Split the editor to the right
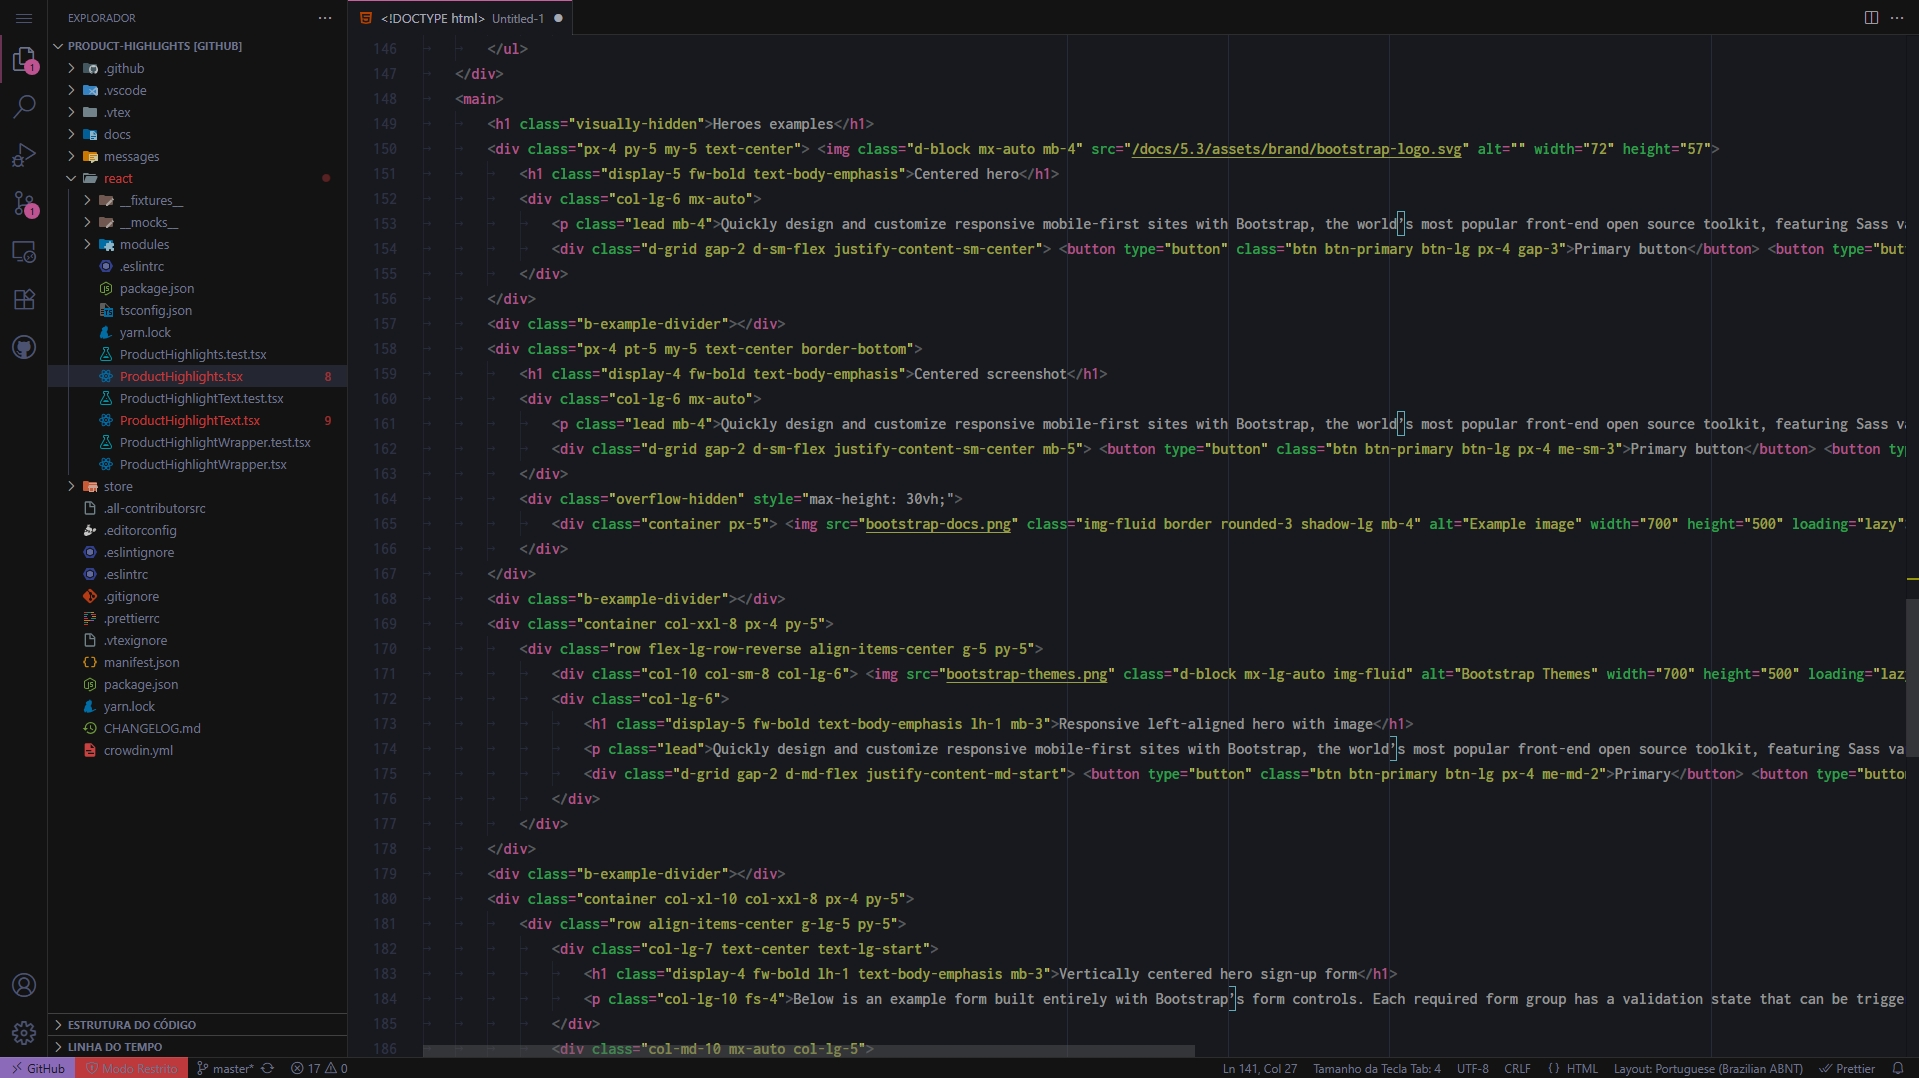 [x=1871, y=18]
